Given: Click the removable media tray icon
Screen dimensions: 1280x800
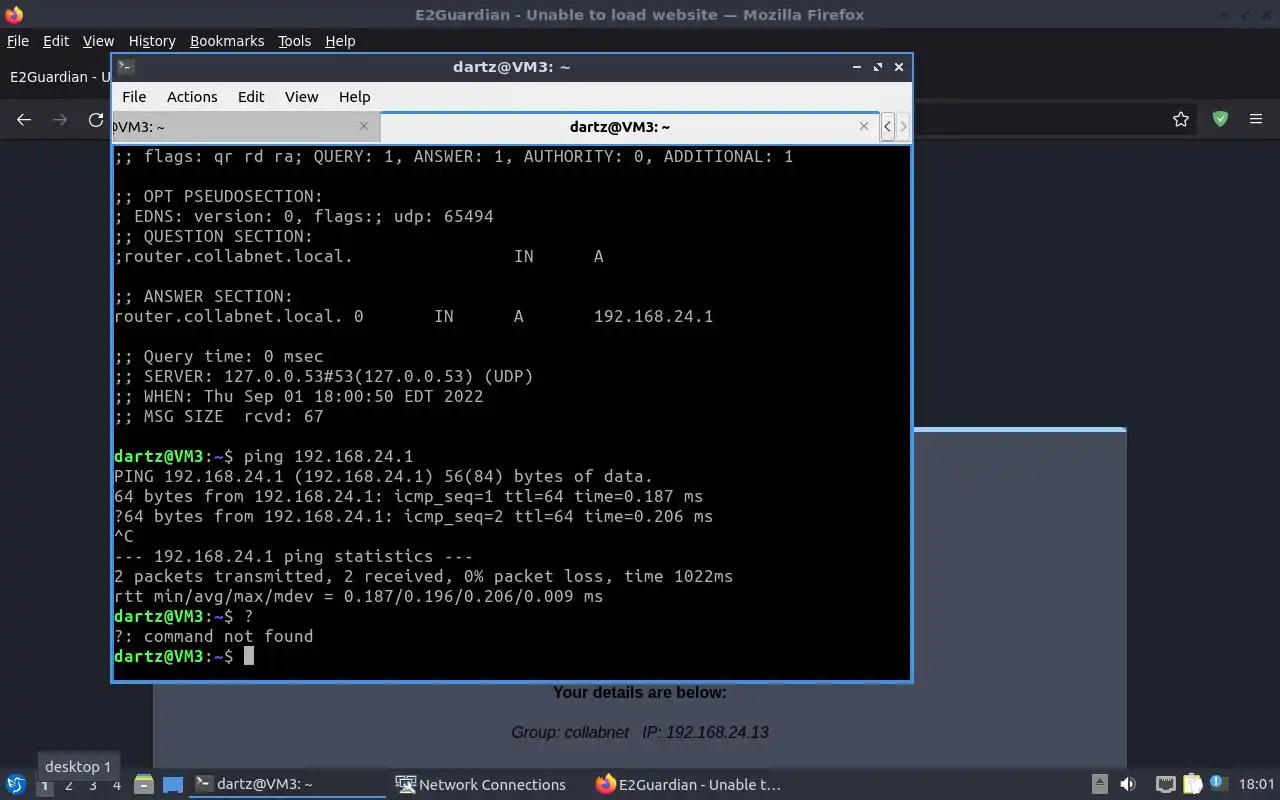Looking at the screenshot, I should [1099, 785].
